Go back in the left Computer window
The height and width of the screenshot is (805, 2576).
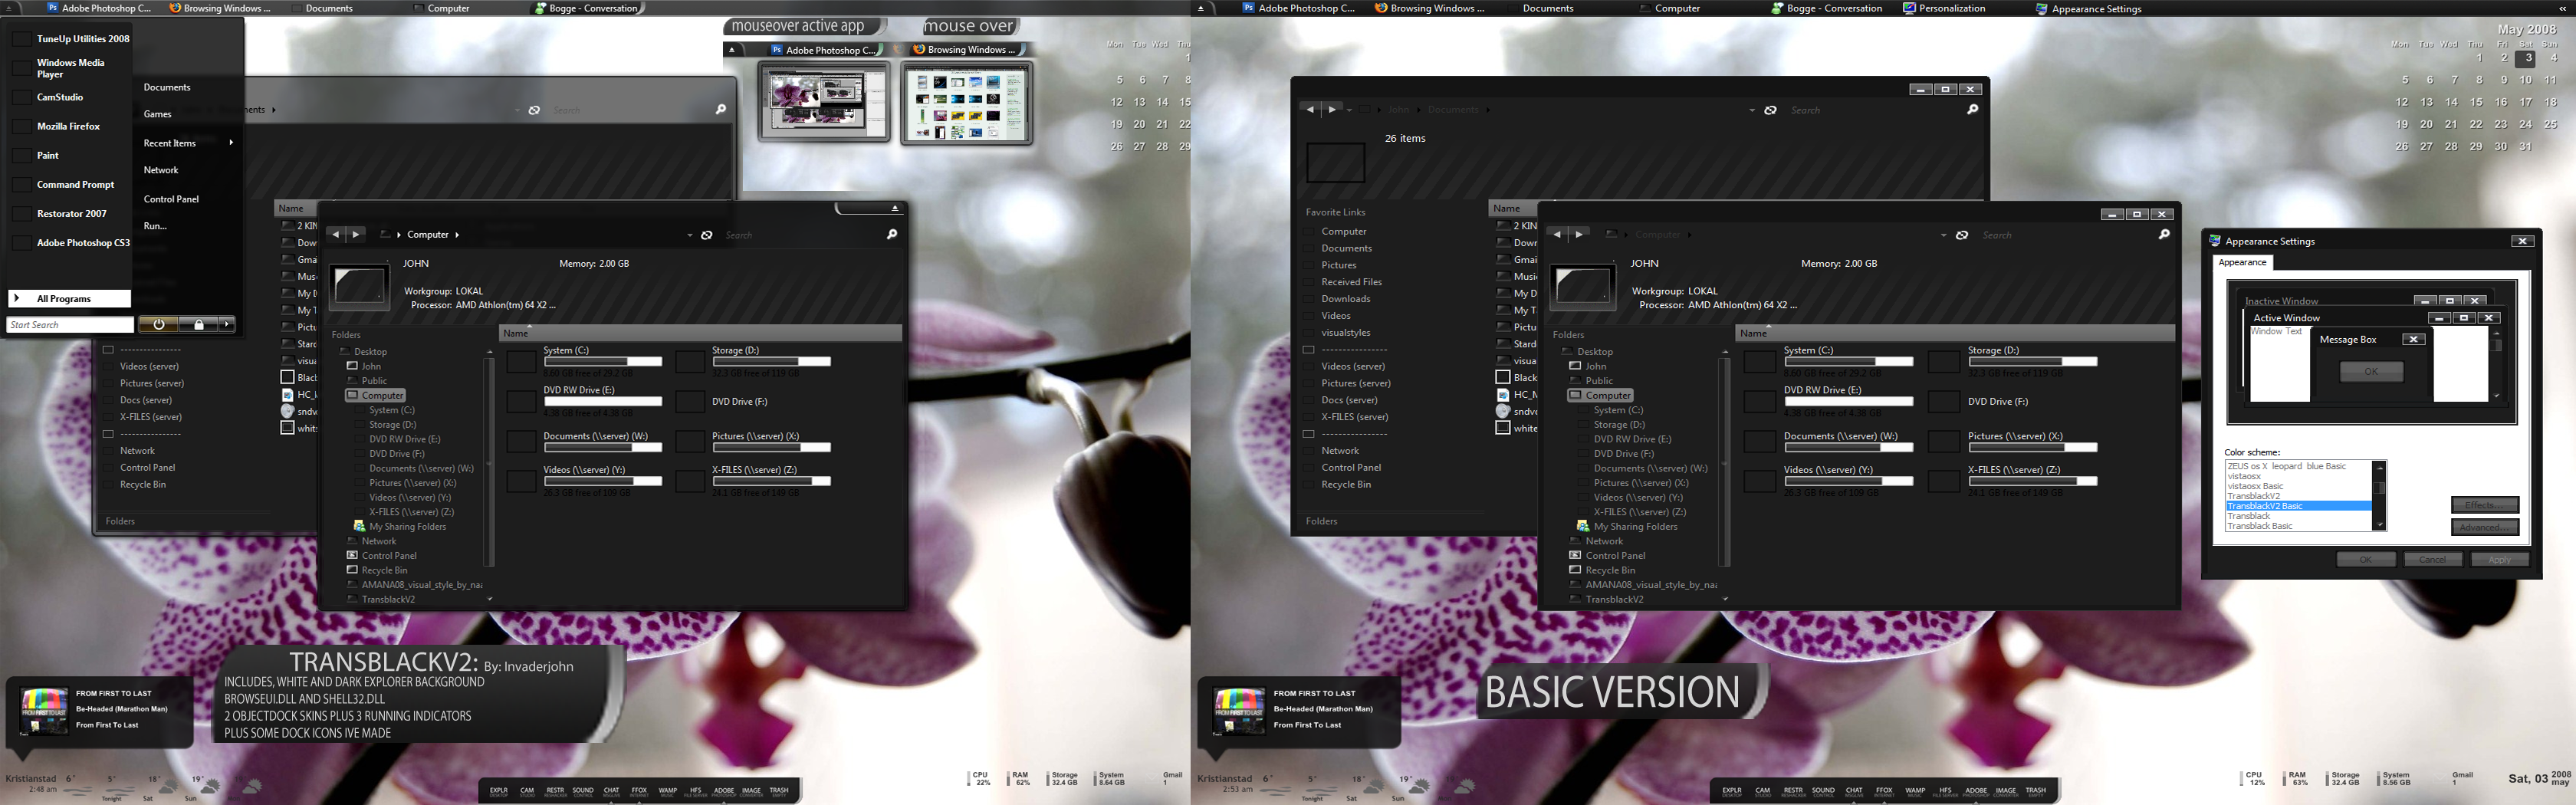(336, 234)
